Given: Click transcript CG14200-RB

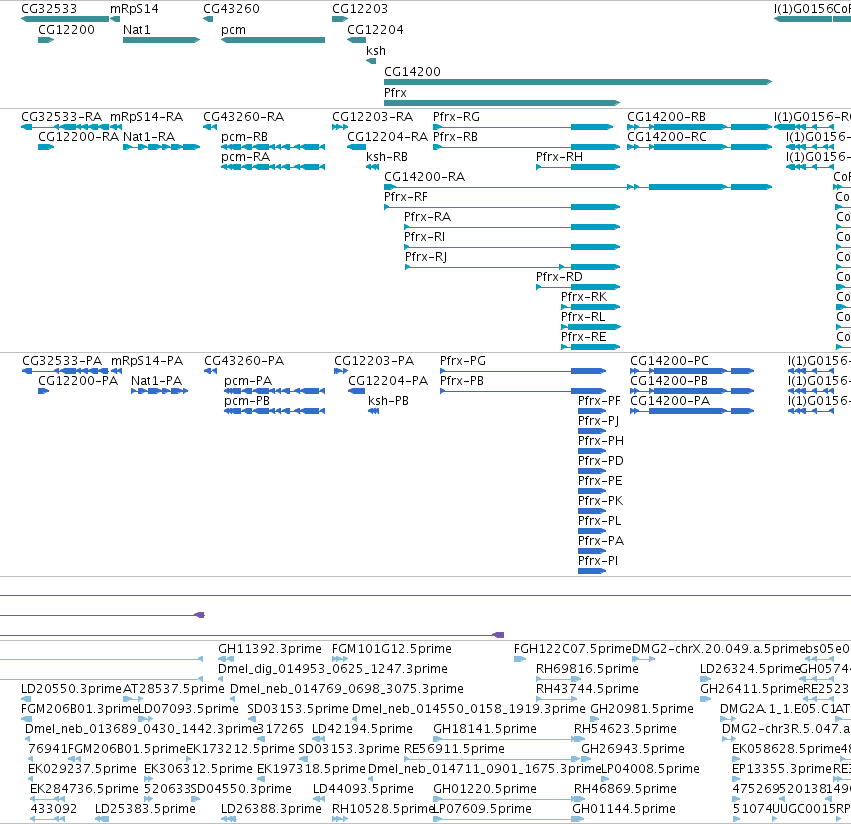Looking at the screenshot, I should [x=700, y=127].
